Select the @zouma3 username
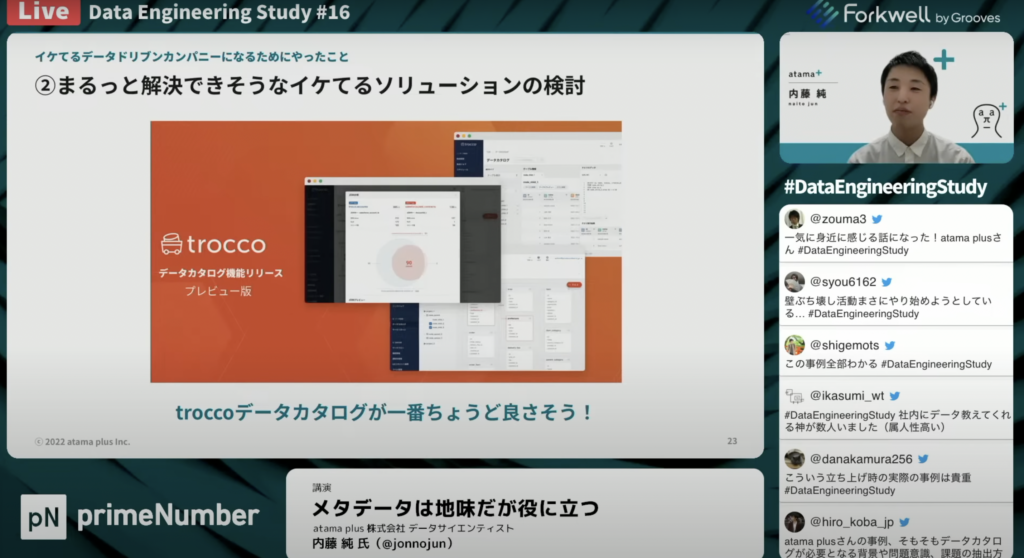The width and height of the screenshot is (1024, 558). tap(837, 219)
